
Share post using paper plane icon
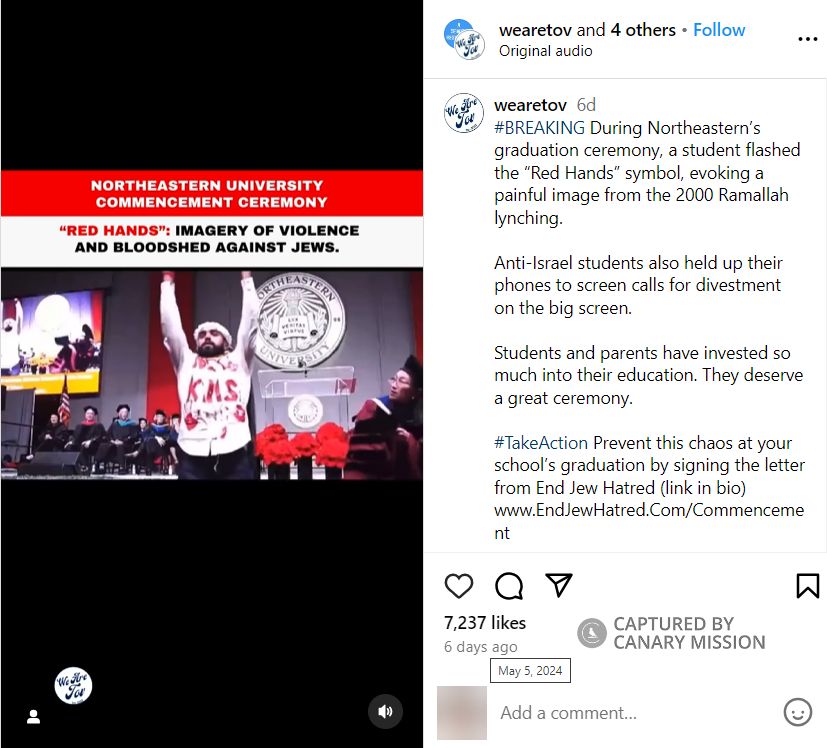point(559,585)
